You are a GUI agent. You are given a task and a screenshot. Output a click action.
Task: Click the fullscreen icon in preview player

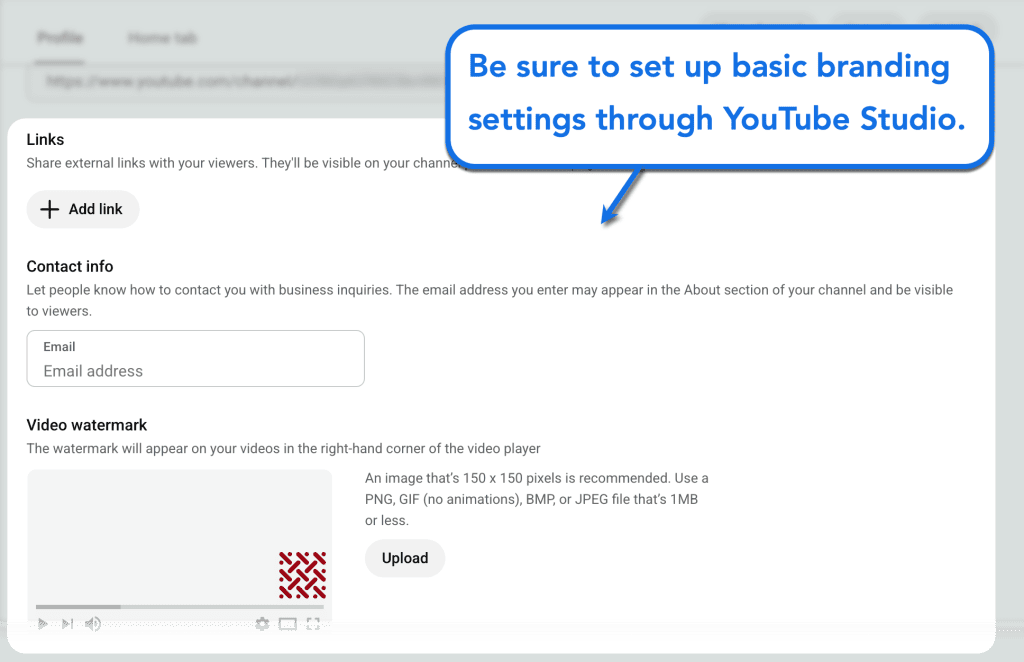(x=313, y=624)
